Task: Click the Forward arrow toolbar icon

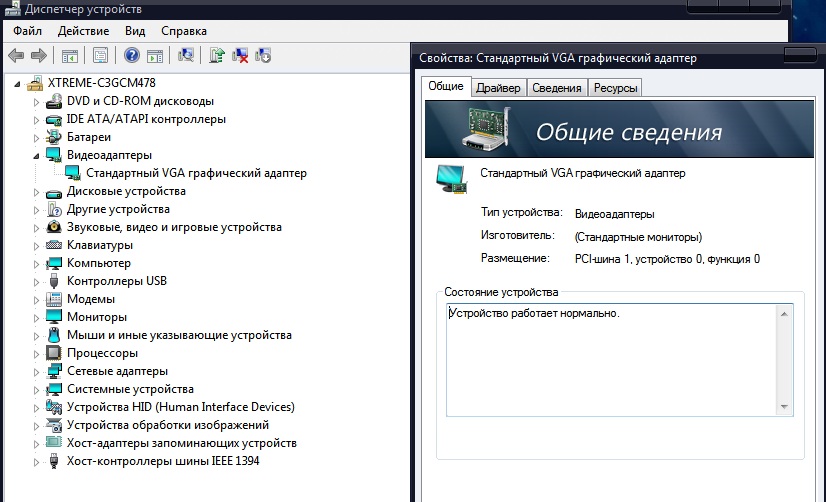Action: click(39, 55)
